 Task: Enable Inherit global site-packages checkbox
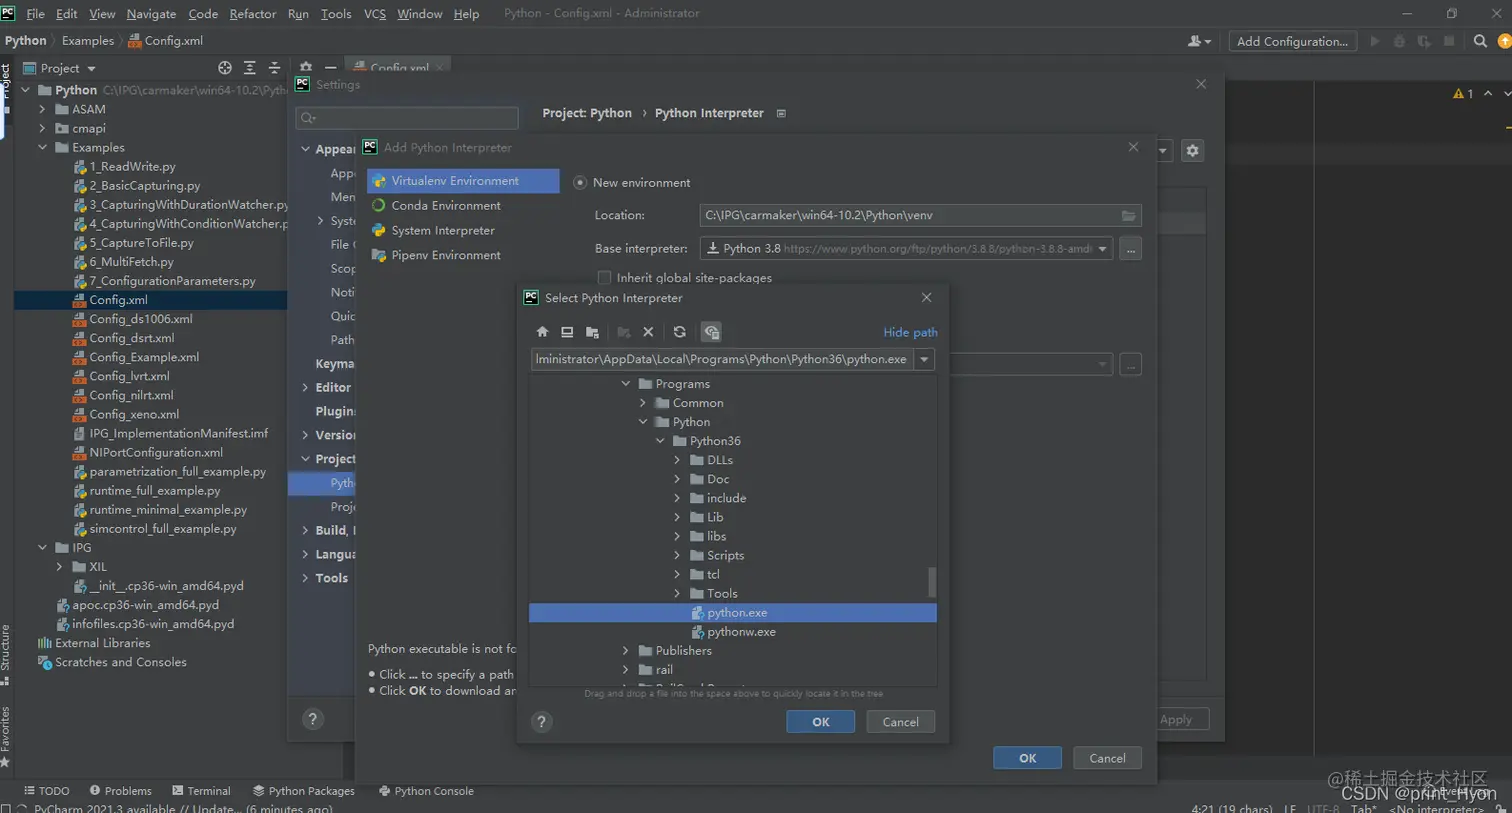pos(604,278)
